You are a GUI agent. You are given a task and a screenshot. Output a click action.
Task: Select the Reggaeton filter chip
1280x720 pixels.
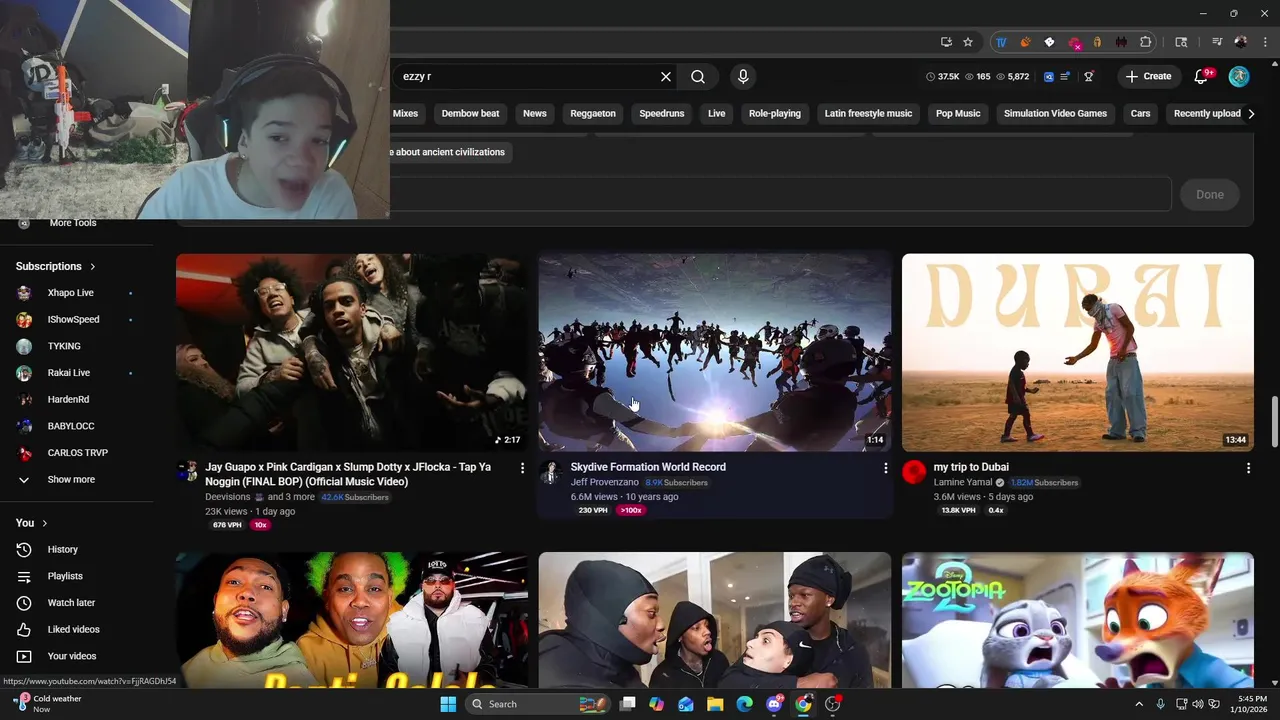(x=593, y=113)
